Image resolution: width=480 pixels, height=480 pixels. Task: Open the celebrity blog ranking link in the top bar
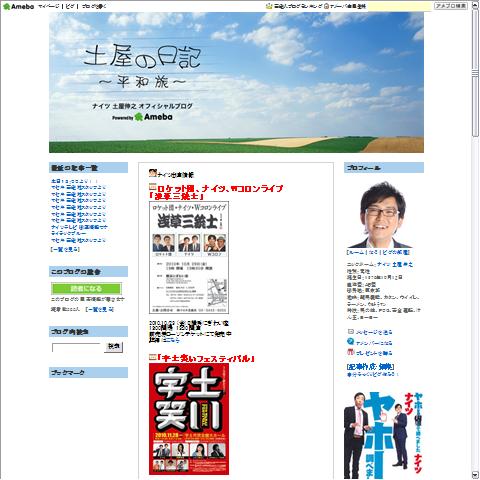tap(298, 6)
